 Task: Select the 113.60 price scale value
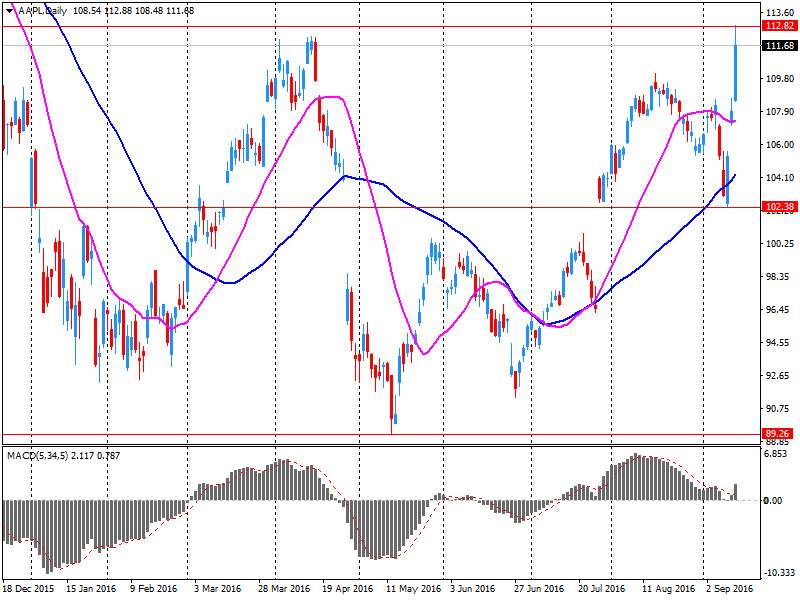[x=780, y=13]
